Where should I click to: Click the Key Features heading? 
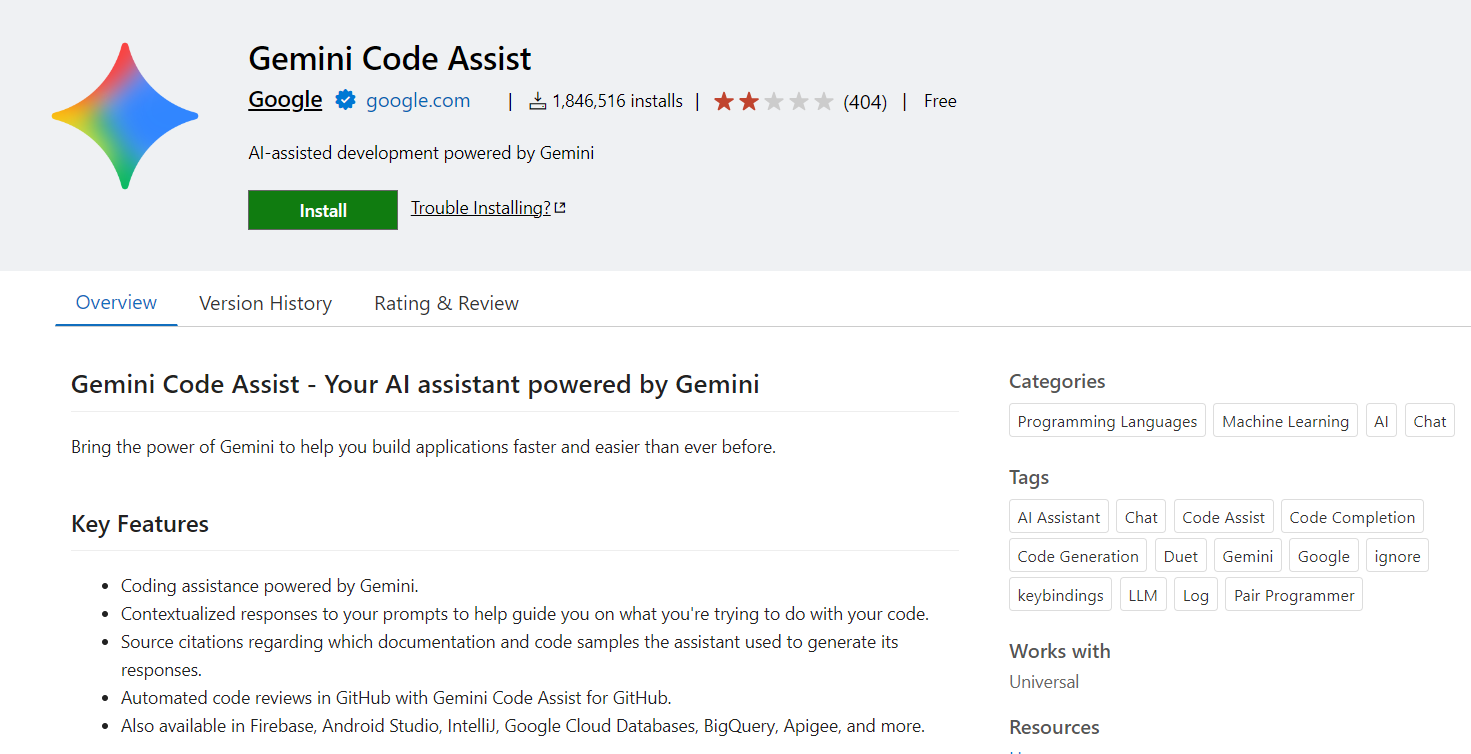coord(140,524)
